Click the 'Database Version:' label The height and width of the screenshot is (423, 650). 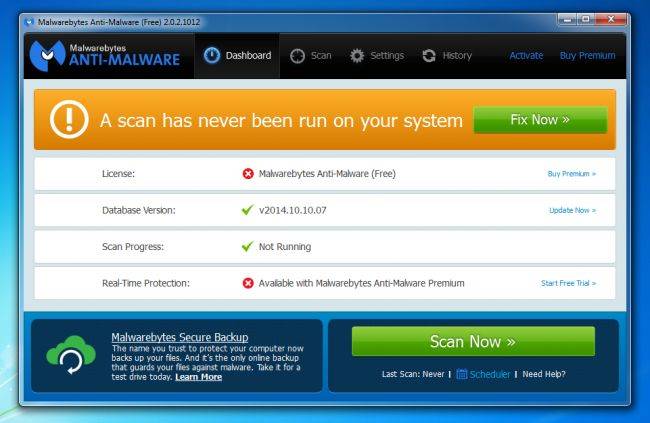click(x=138, y=210)
